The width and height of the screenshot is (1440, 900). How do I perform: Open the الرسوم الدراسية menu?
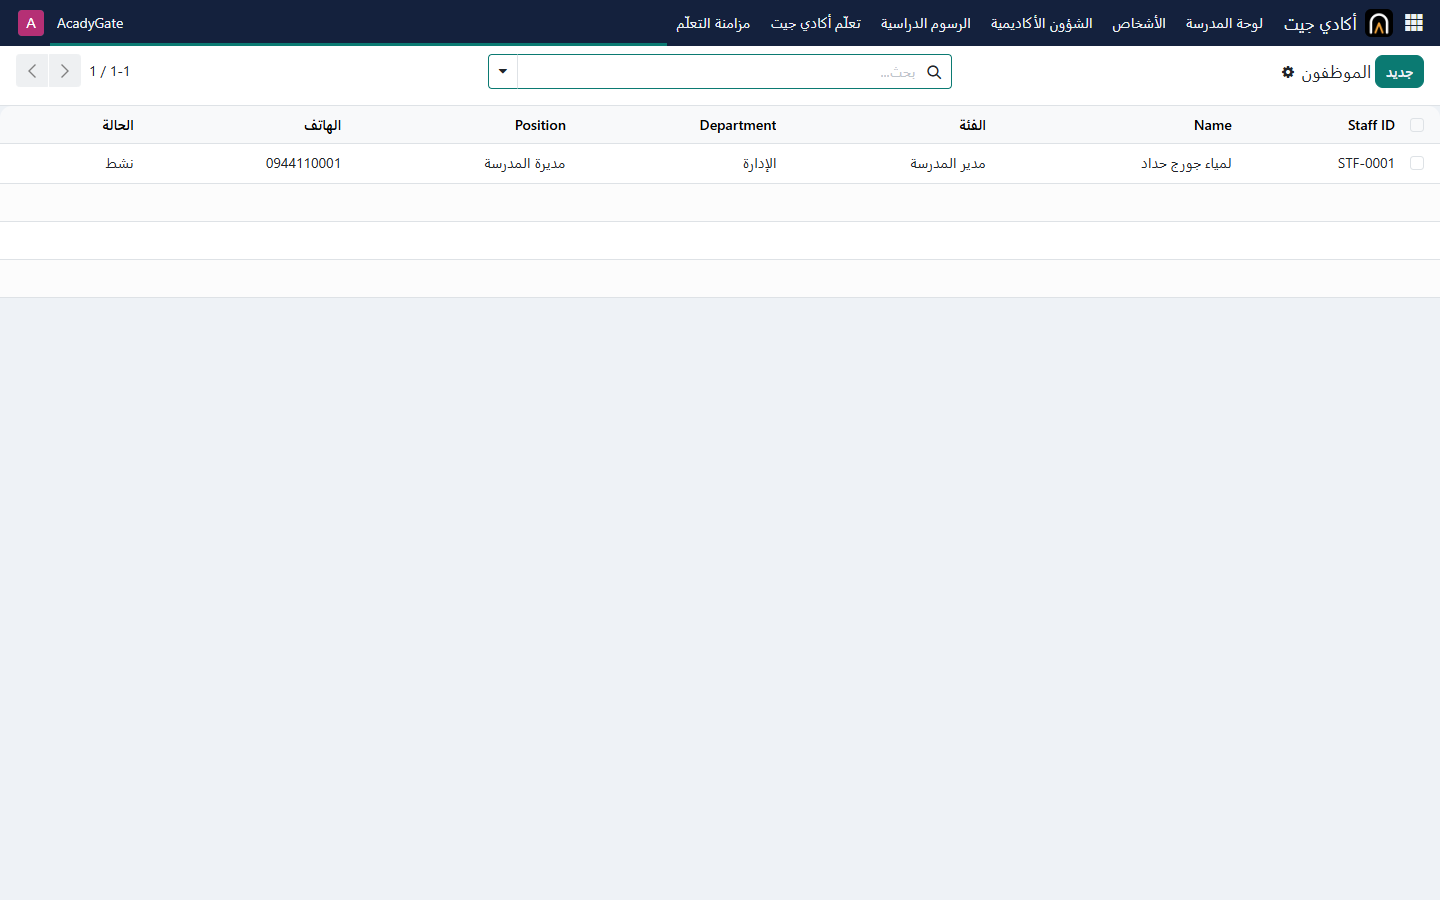(925, 23)
